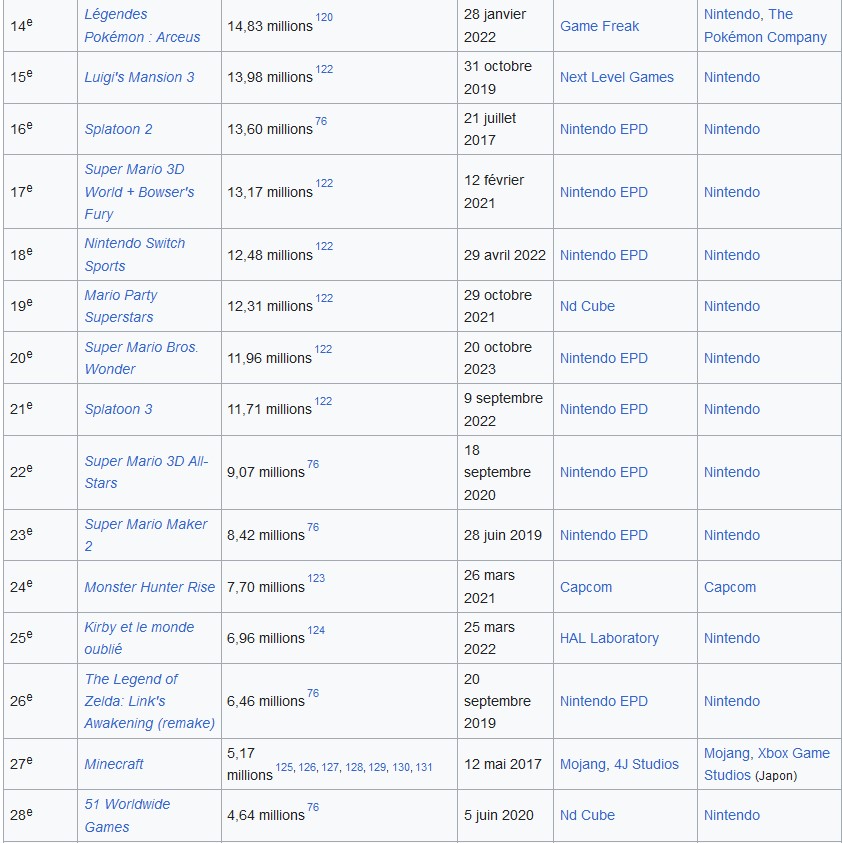Select the '8,42 millions' sales value
Screen dimensions: 842x843
tap(266, 535)
